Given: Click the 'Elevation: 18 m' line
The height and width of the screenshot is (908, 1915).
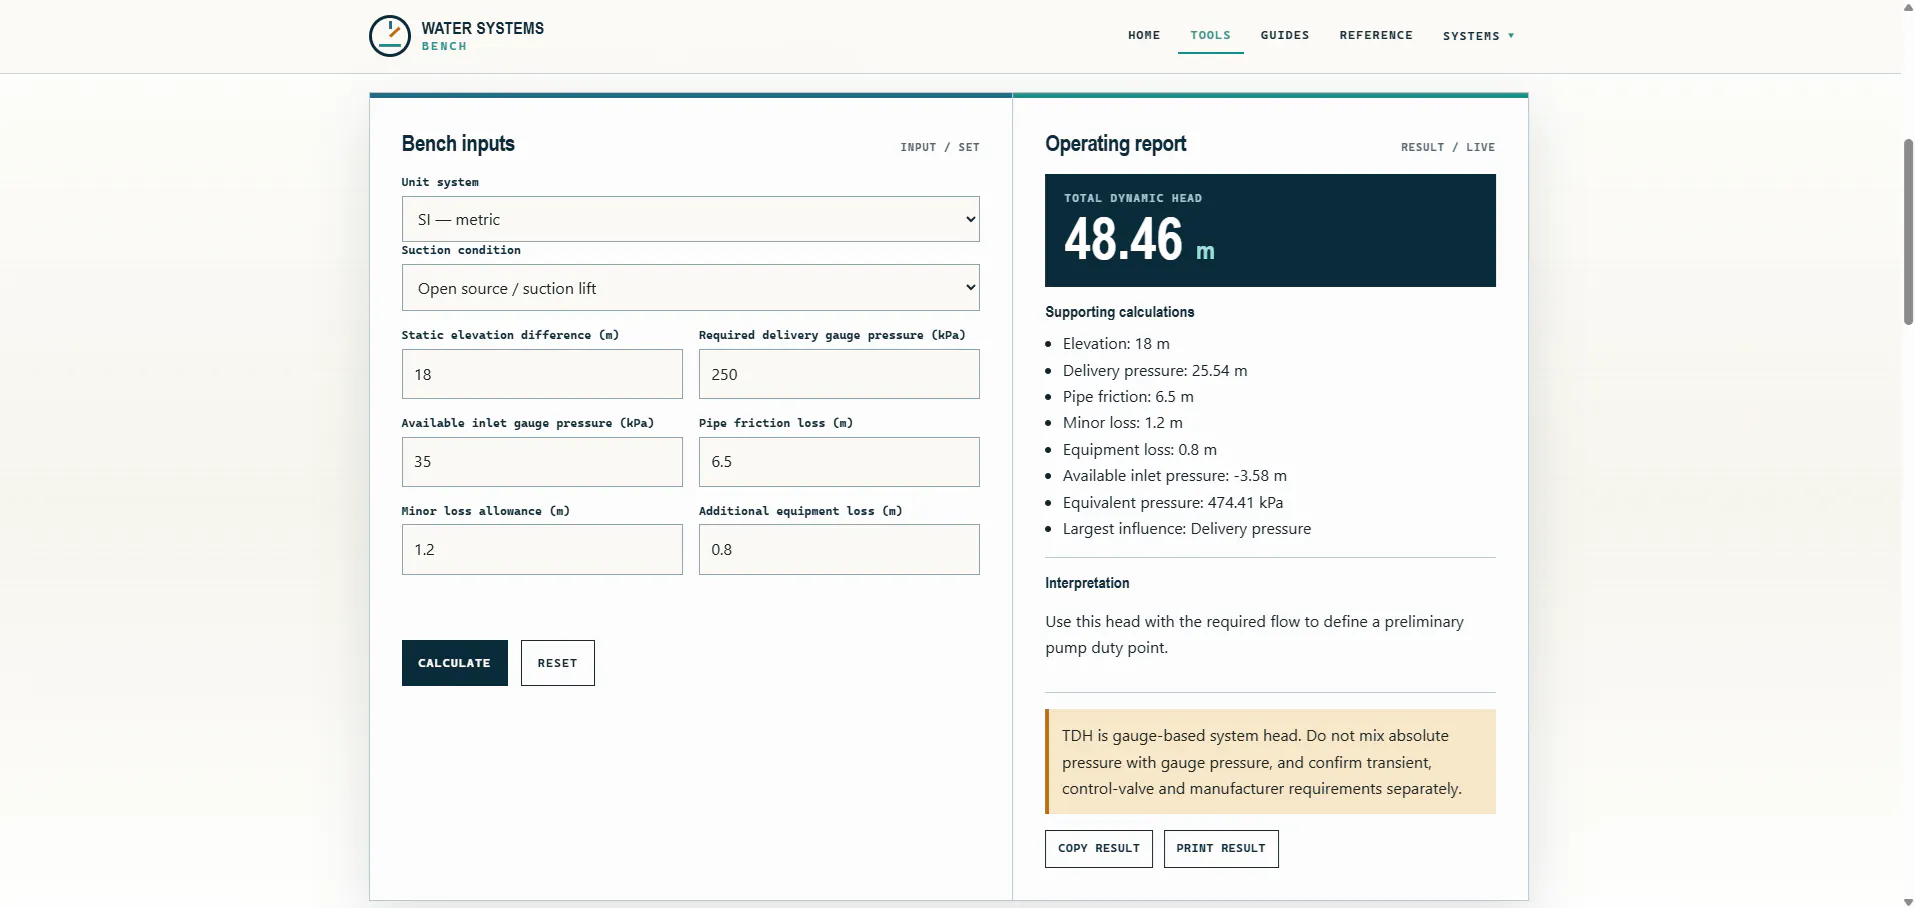Looking at the screenshot, I should coord(1116,344).
